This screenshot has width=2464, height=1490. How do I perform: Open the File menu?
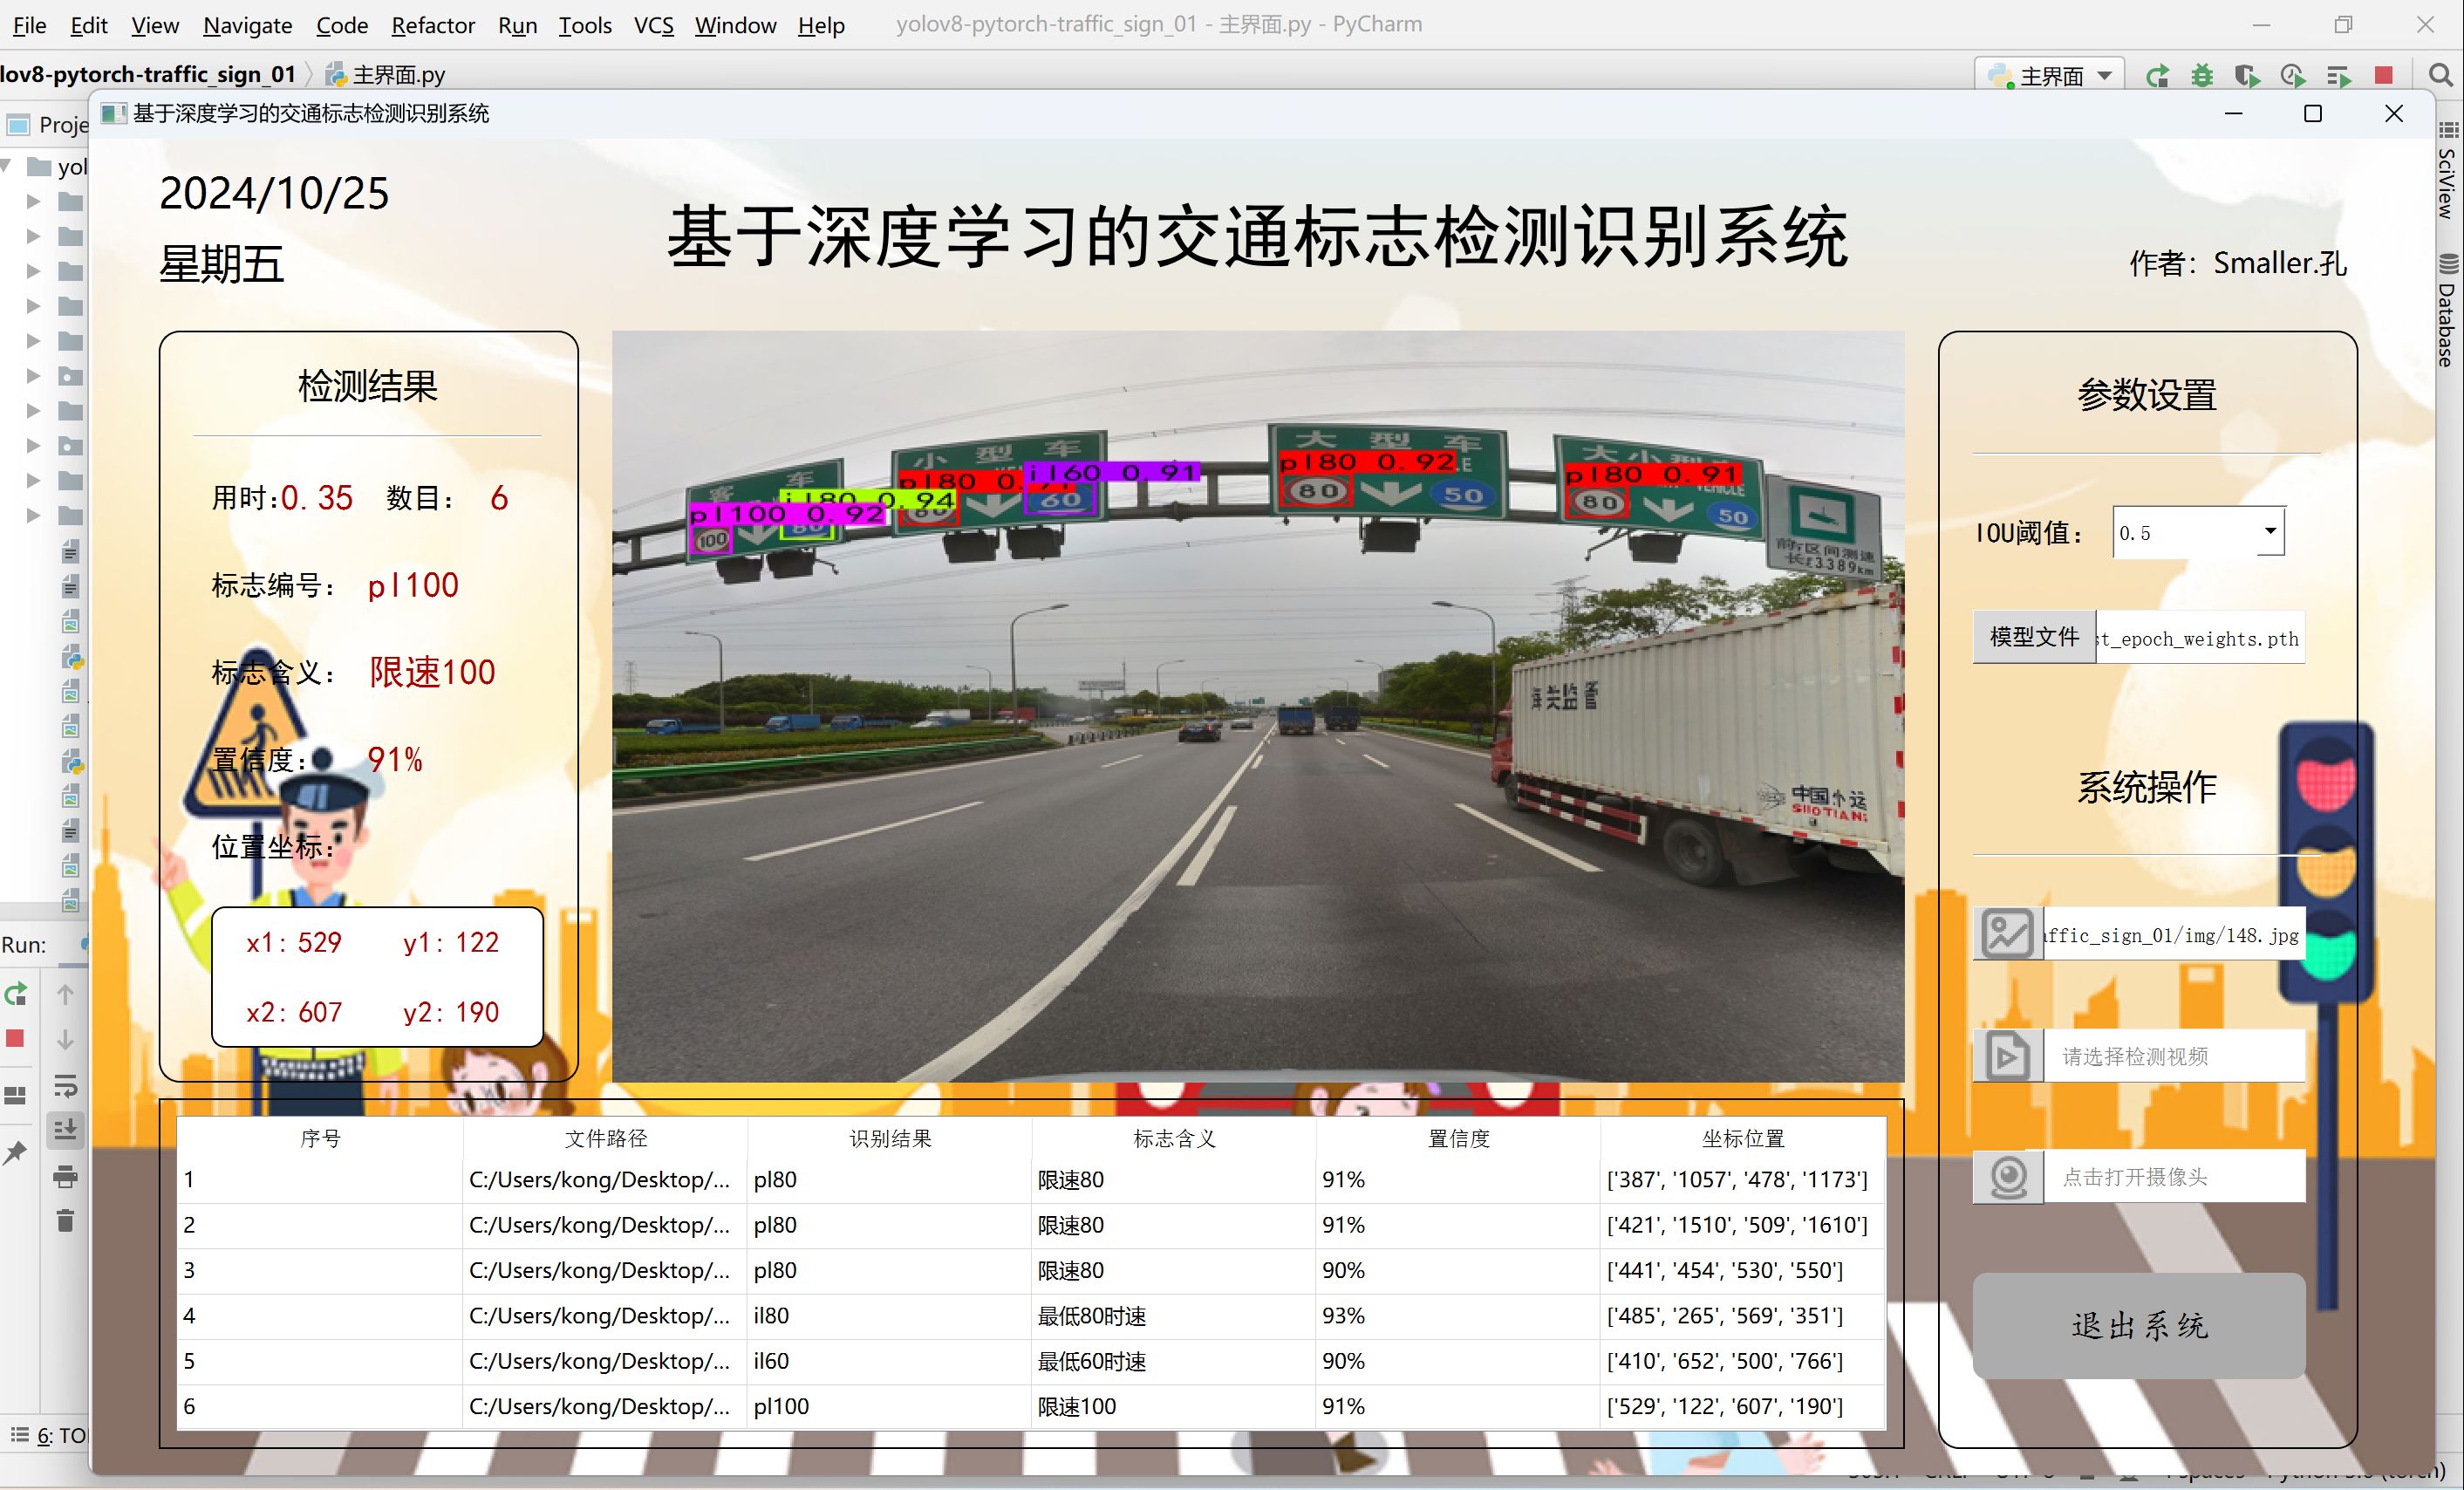tap(29, 25)
